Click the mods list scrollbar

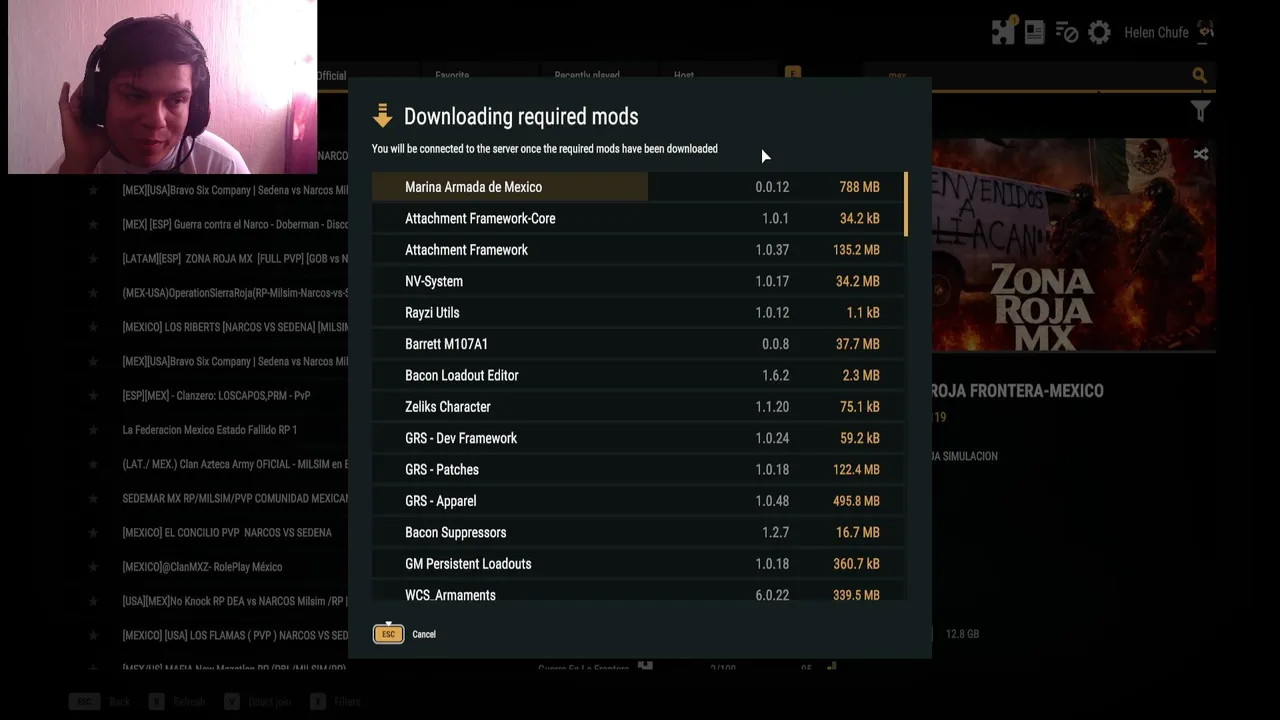[906, 204]
